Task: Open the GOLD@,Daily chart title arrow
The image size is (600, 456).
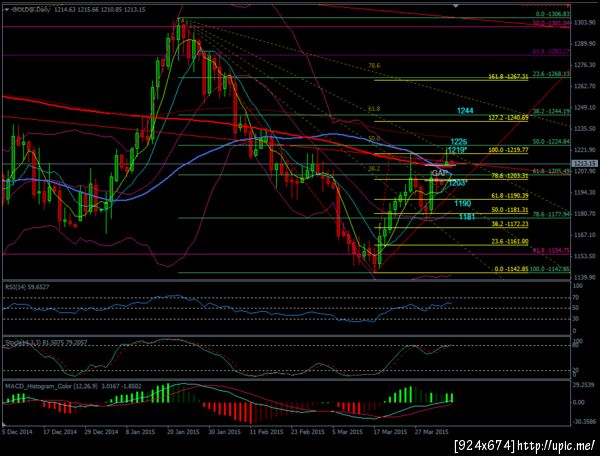Action: coord(7,10)
